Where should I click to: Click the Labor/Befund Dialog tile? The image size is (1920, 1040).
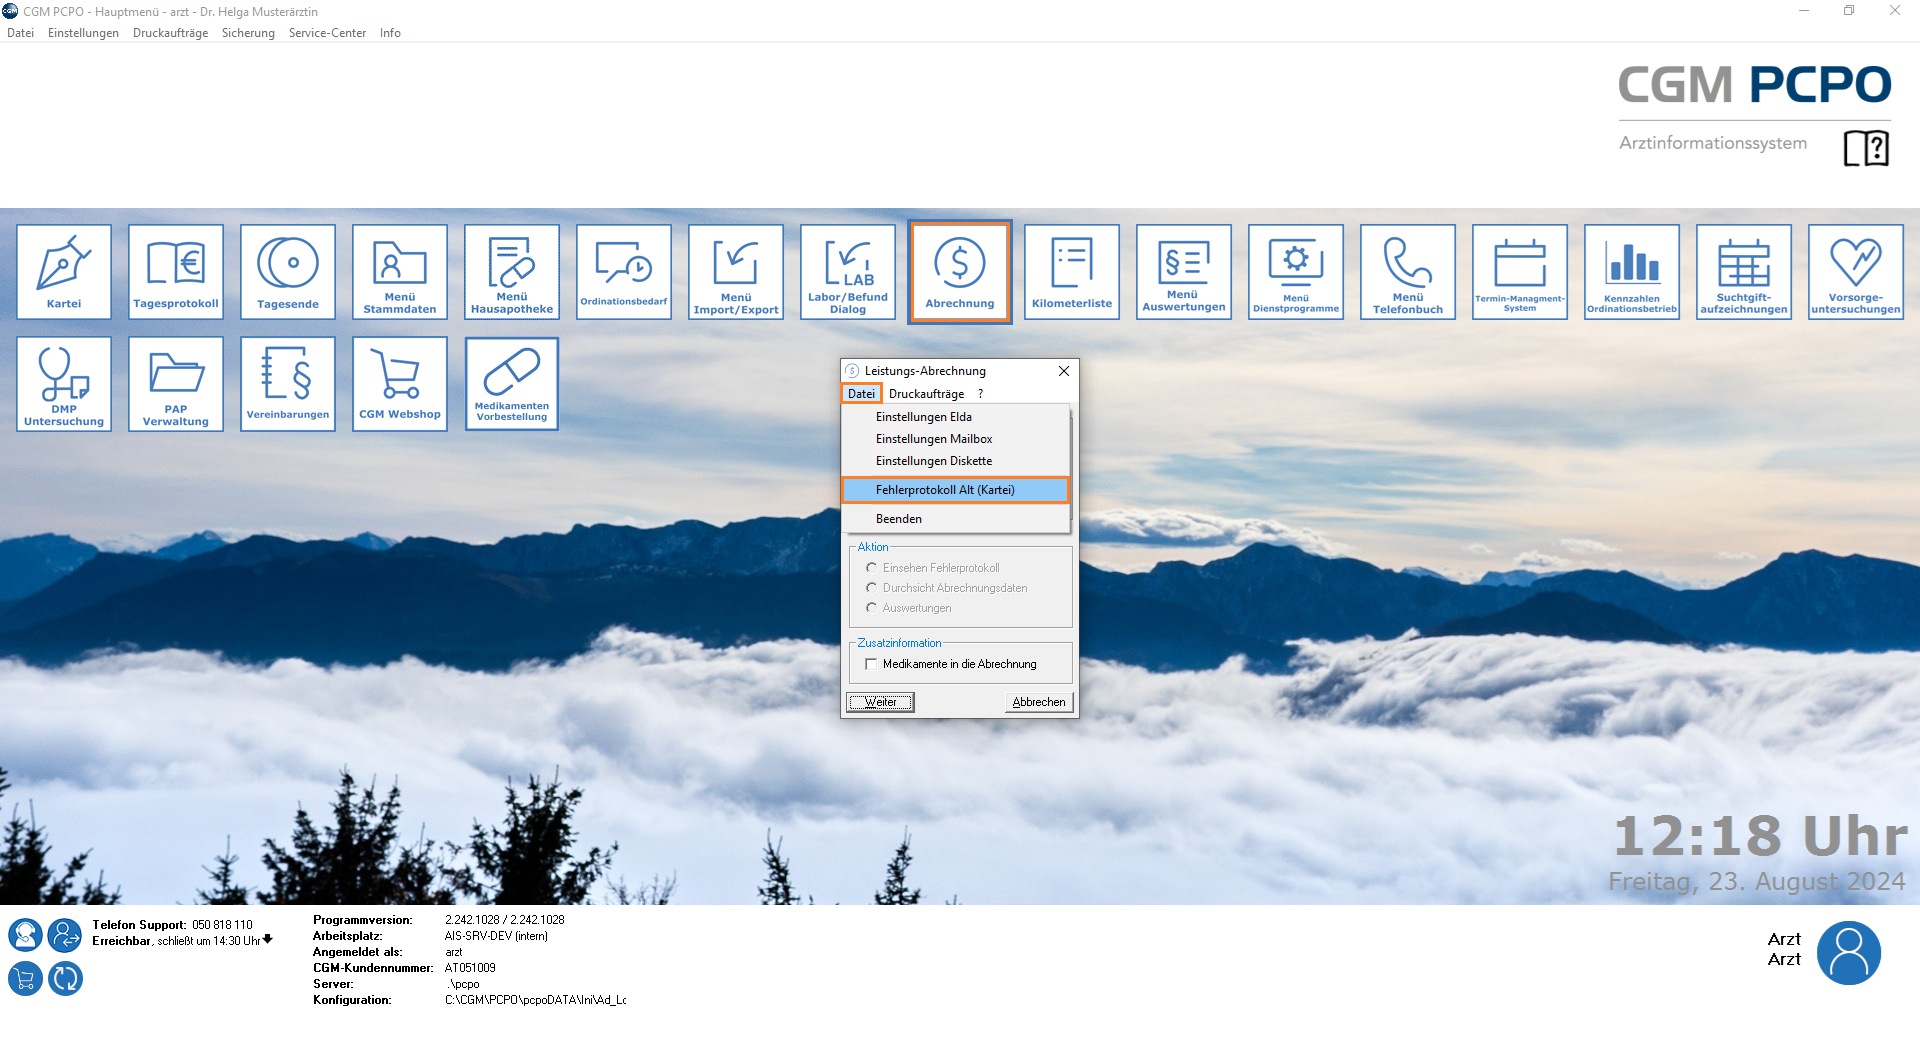click(847, 271)
